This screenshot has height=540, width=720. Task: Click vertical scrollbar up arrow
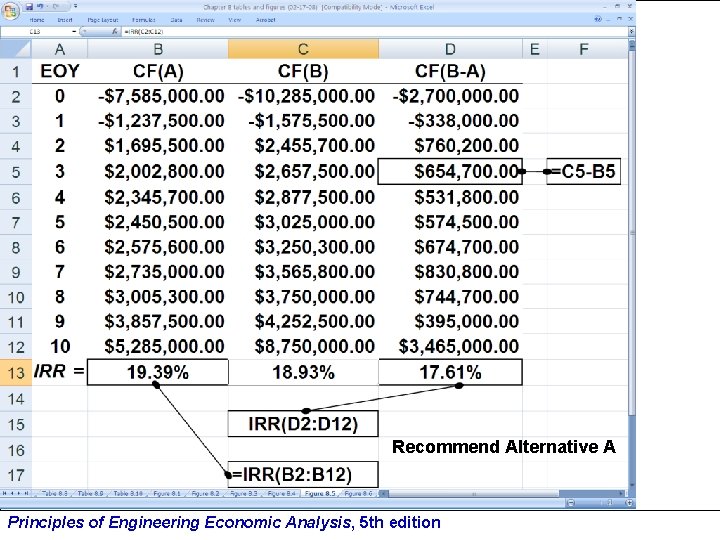[632, 44]
